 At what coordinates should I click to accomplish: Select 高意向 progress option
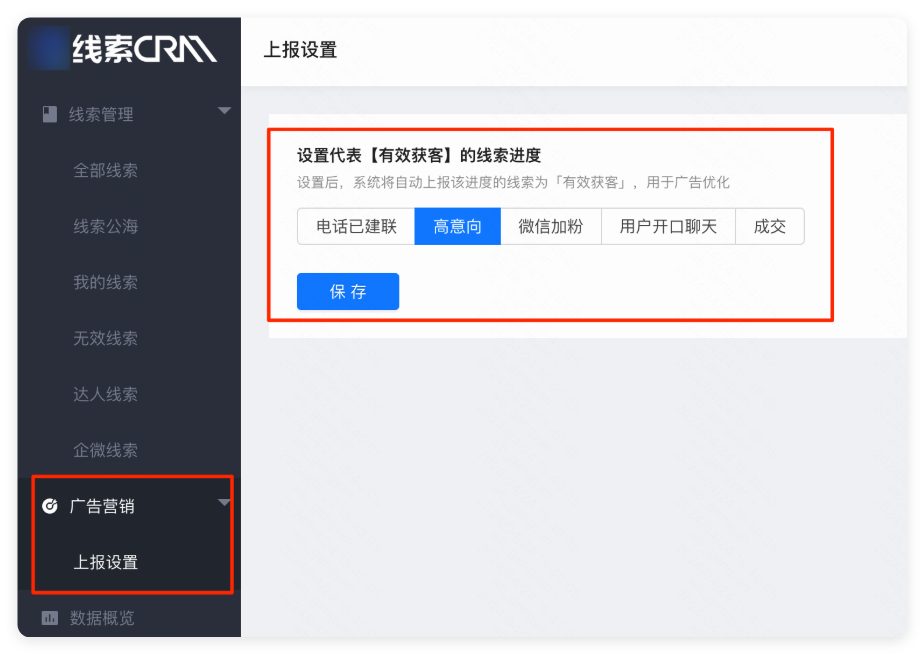pyautogui.click(x=457, y=227)
